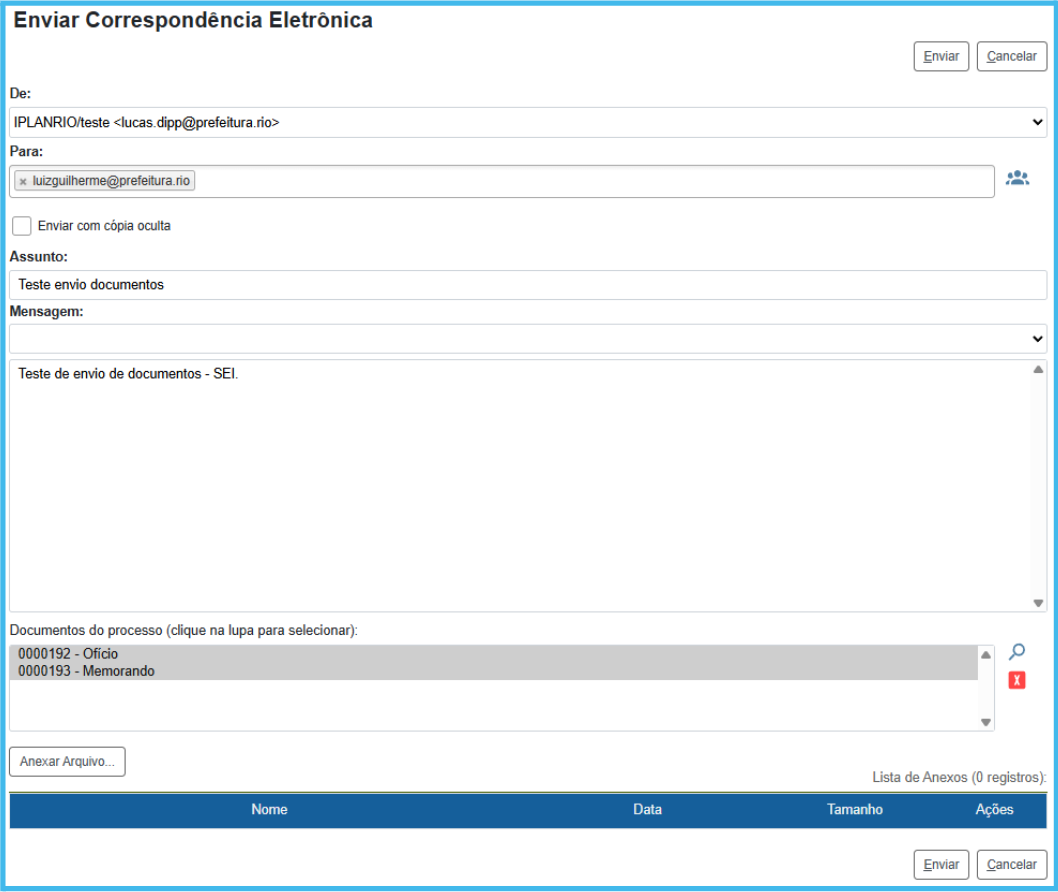This screenshot has width=1058, height=892.
Task: Open recipient group selector icon
Action: coord(1017,179)
